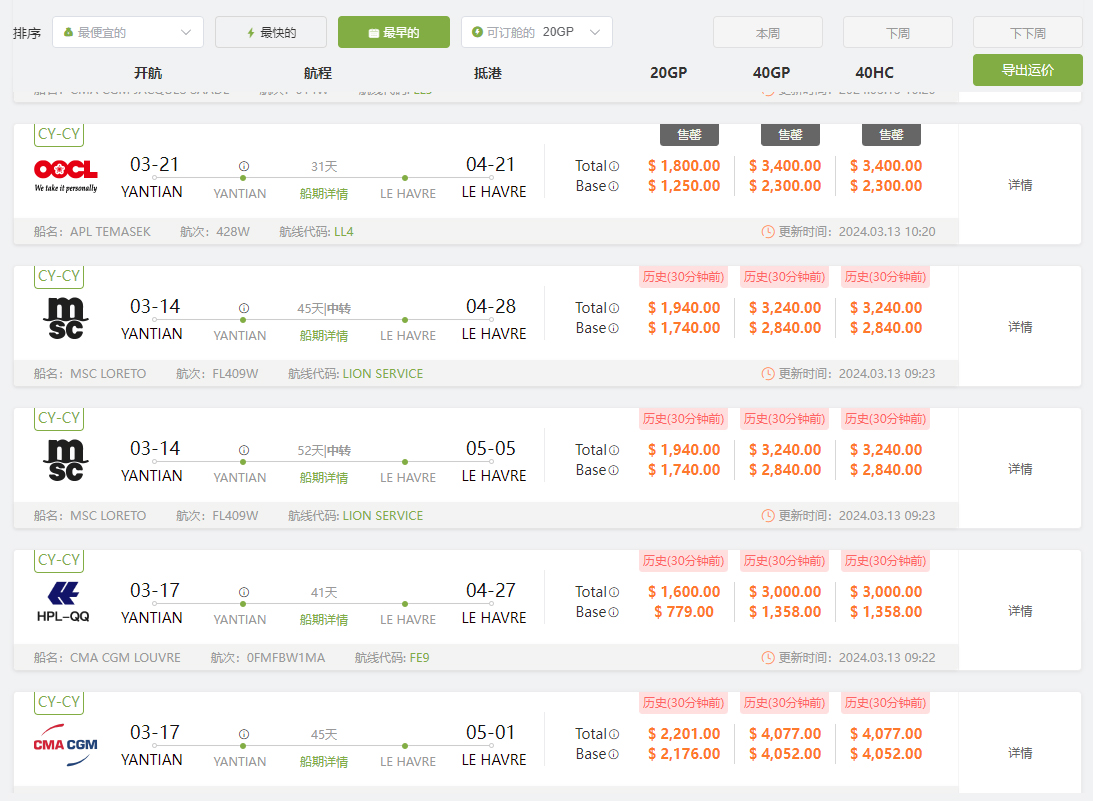This screenshot has height=801, width=1093.
Task: Click the Base info icon in the HPL-QQ row
Action: click(x=614, y=612)
